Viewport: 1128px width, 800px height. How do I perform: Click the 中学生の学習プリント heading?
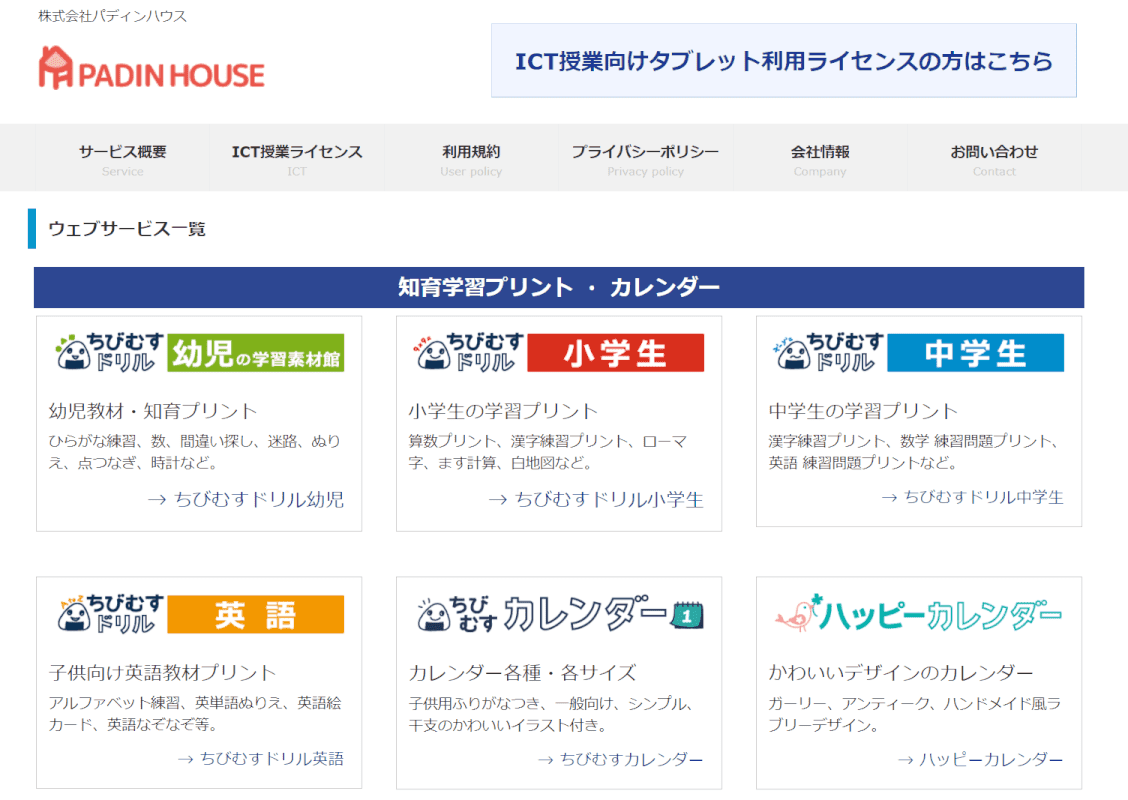(863, 411)
